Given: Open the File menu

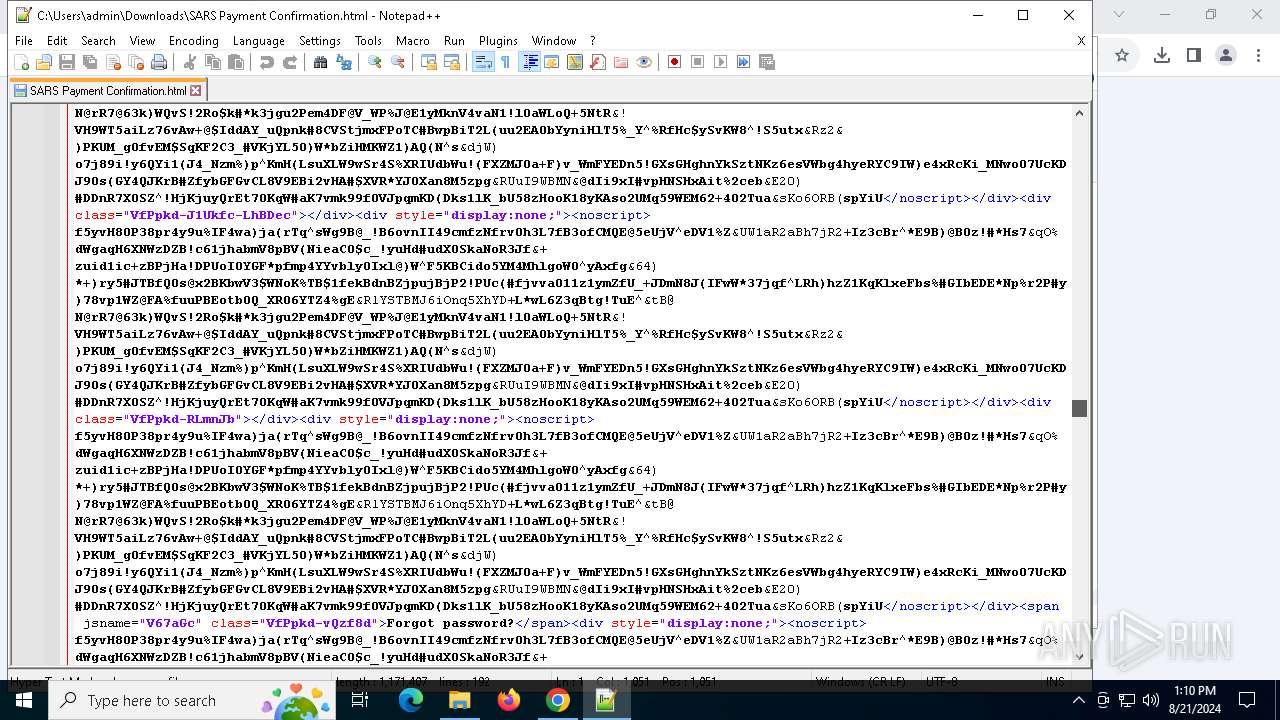Looking at the screenshot, I should point(24,41).
